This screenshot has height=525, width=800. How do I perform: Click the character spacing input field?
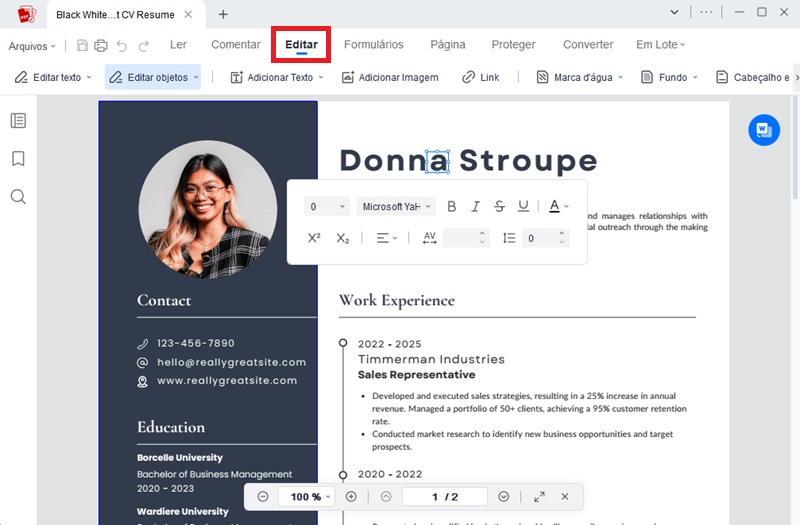(x=460, y=238)
